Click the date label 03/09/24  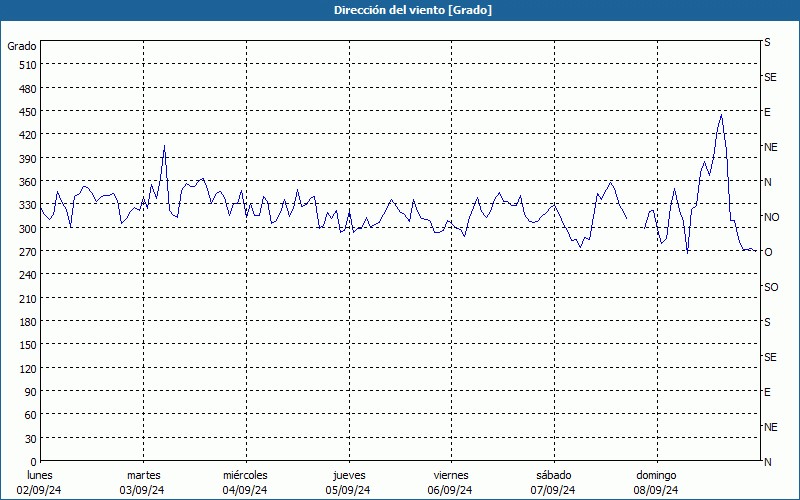142,490
